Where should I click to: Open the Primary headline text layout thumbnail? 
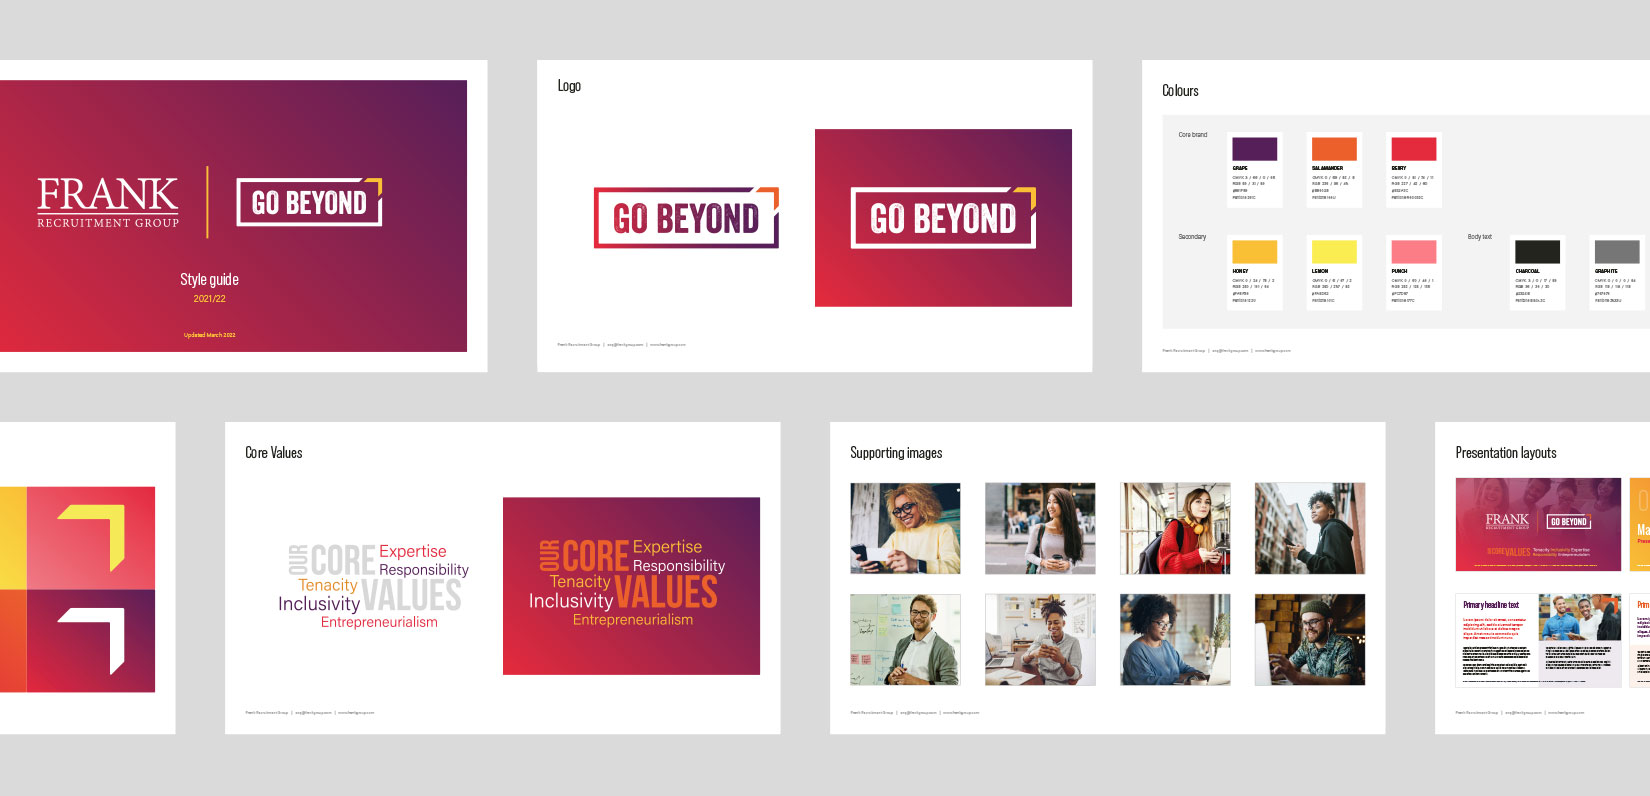point(1538,640)
